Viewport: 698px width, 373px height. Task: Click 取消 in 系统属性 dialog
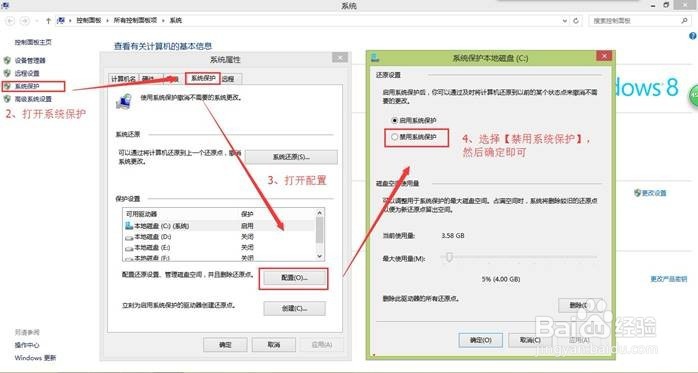274,345
